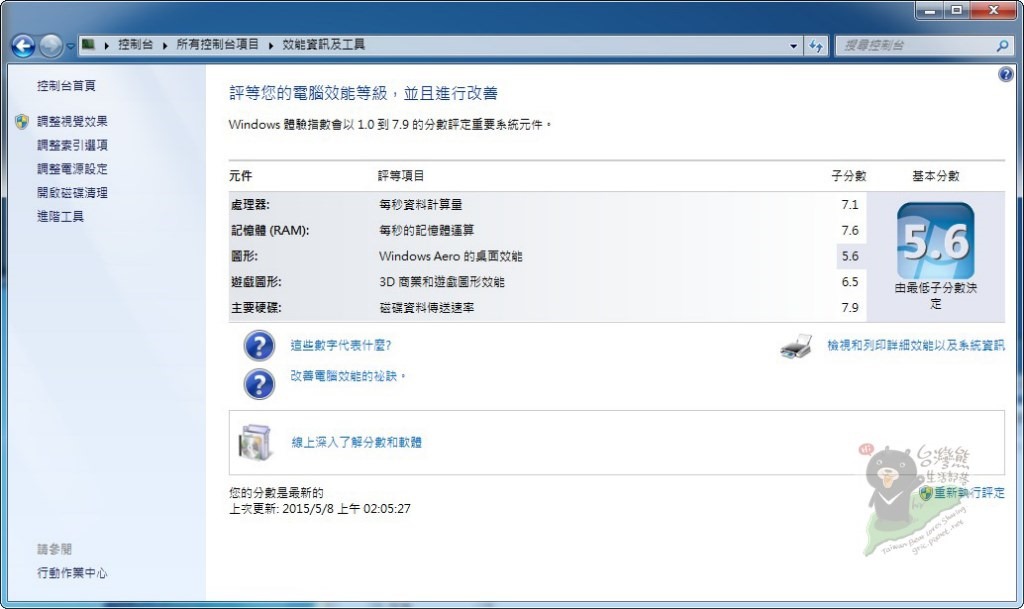Click the 基本分數 column header

tap(936, 176)
